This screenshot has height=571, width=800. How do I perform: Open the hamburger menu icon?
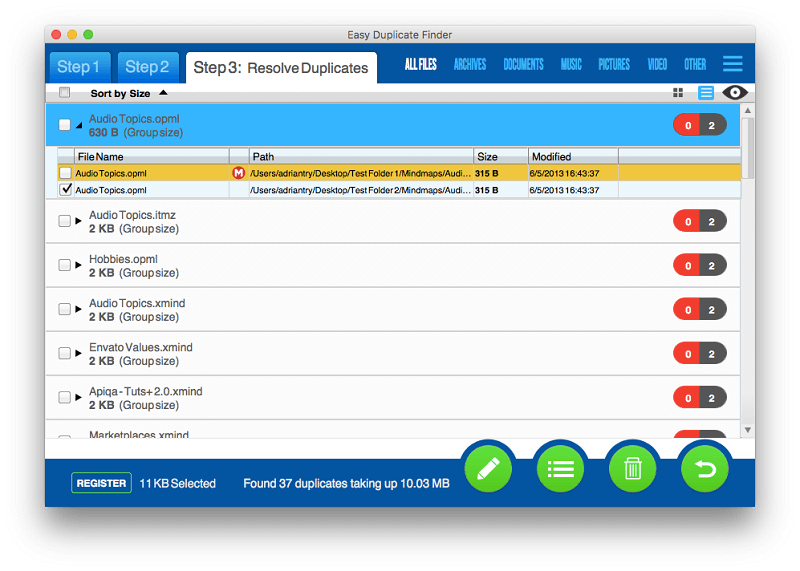click(x=732, y=64)
